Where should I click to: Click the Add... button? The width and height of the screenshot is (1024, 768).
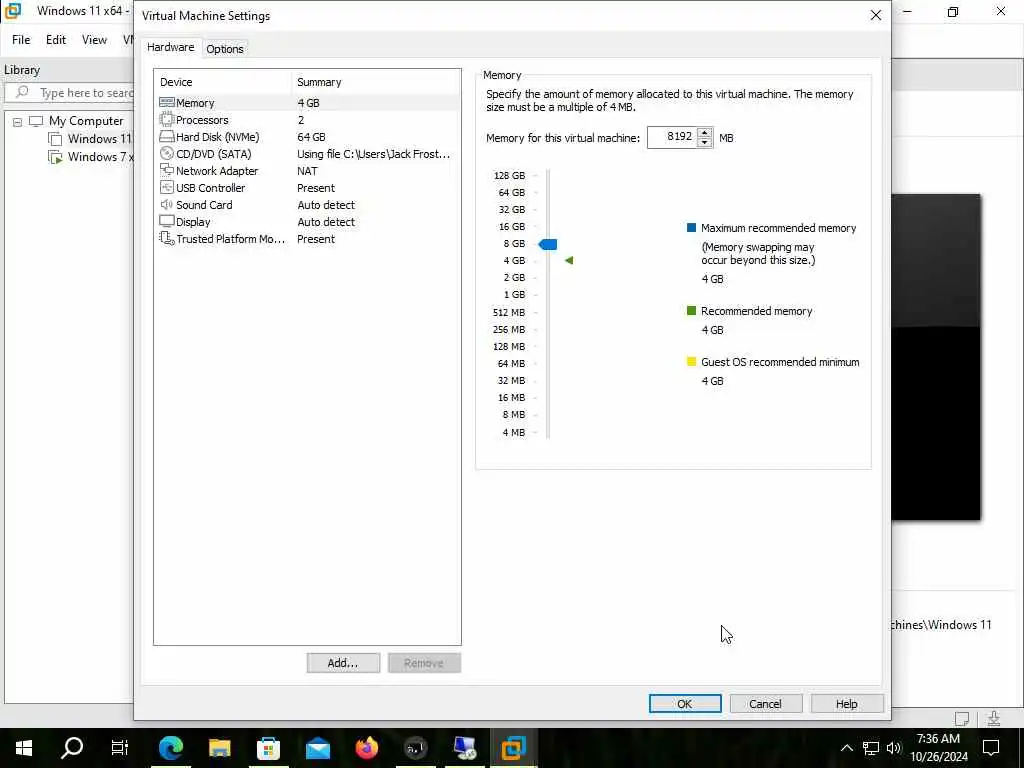(x=343, y=663)
